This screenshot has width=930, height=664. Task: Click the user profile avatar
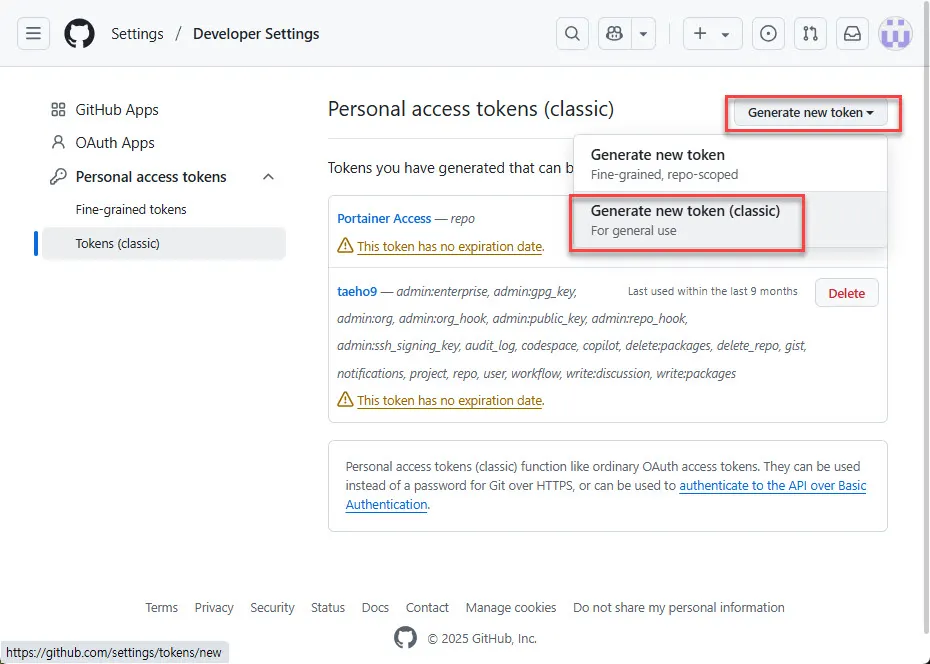coord(895,34)
